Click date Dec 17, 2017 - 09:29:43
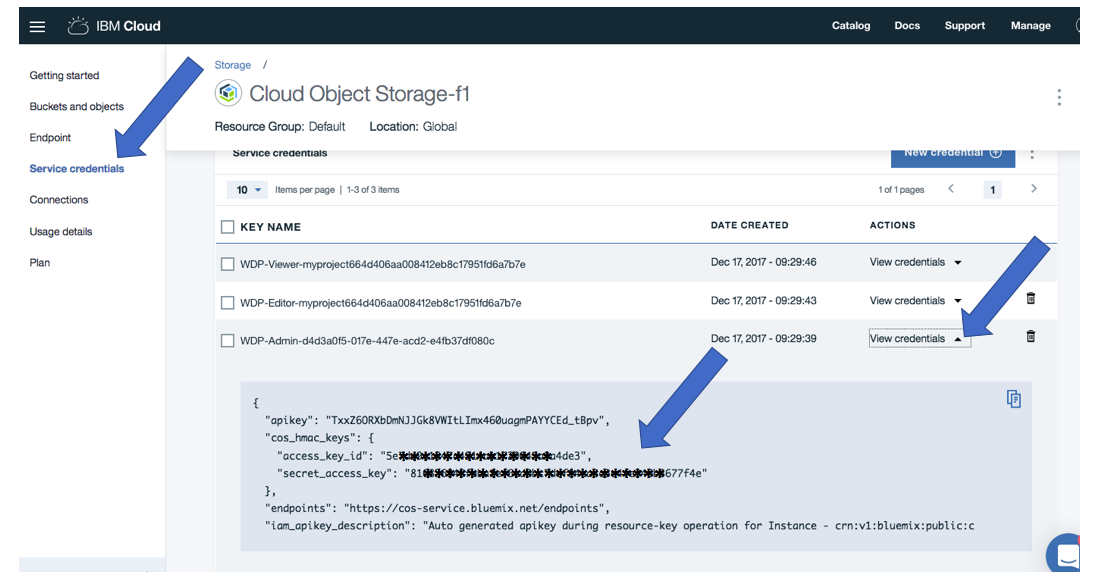This screenshot has width=1104, height=586. pos(763,301)
